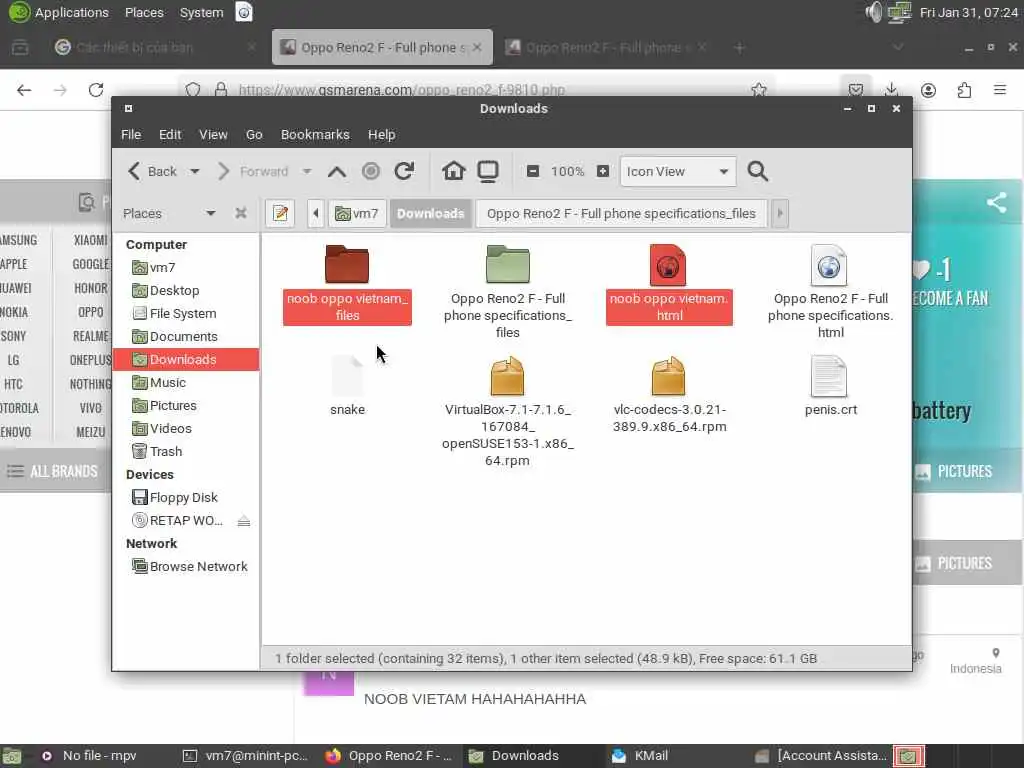
Task: Select the noob oppo vietnam_files folder icon
Action: coord(347,264)
